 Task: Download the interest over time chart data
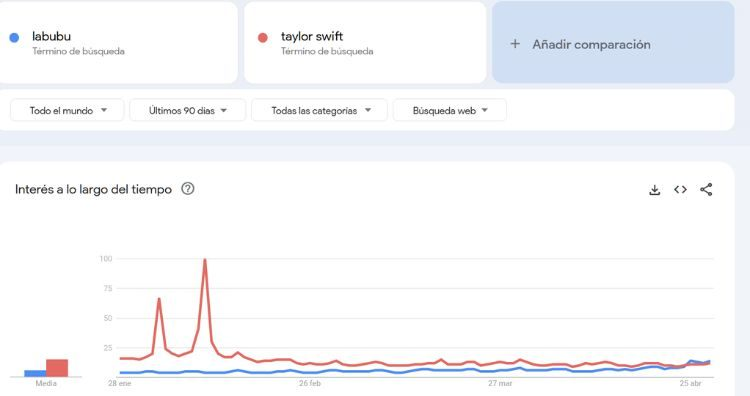pos(654,190)
